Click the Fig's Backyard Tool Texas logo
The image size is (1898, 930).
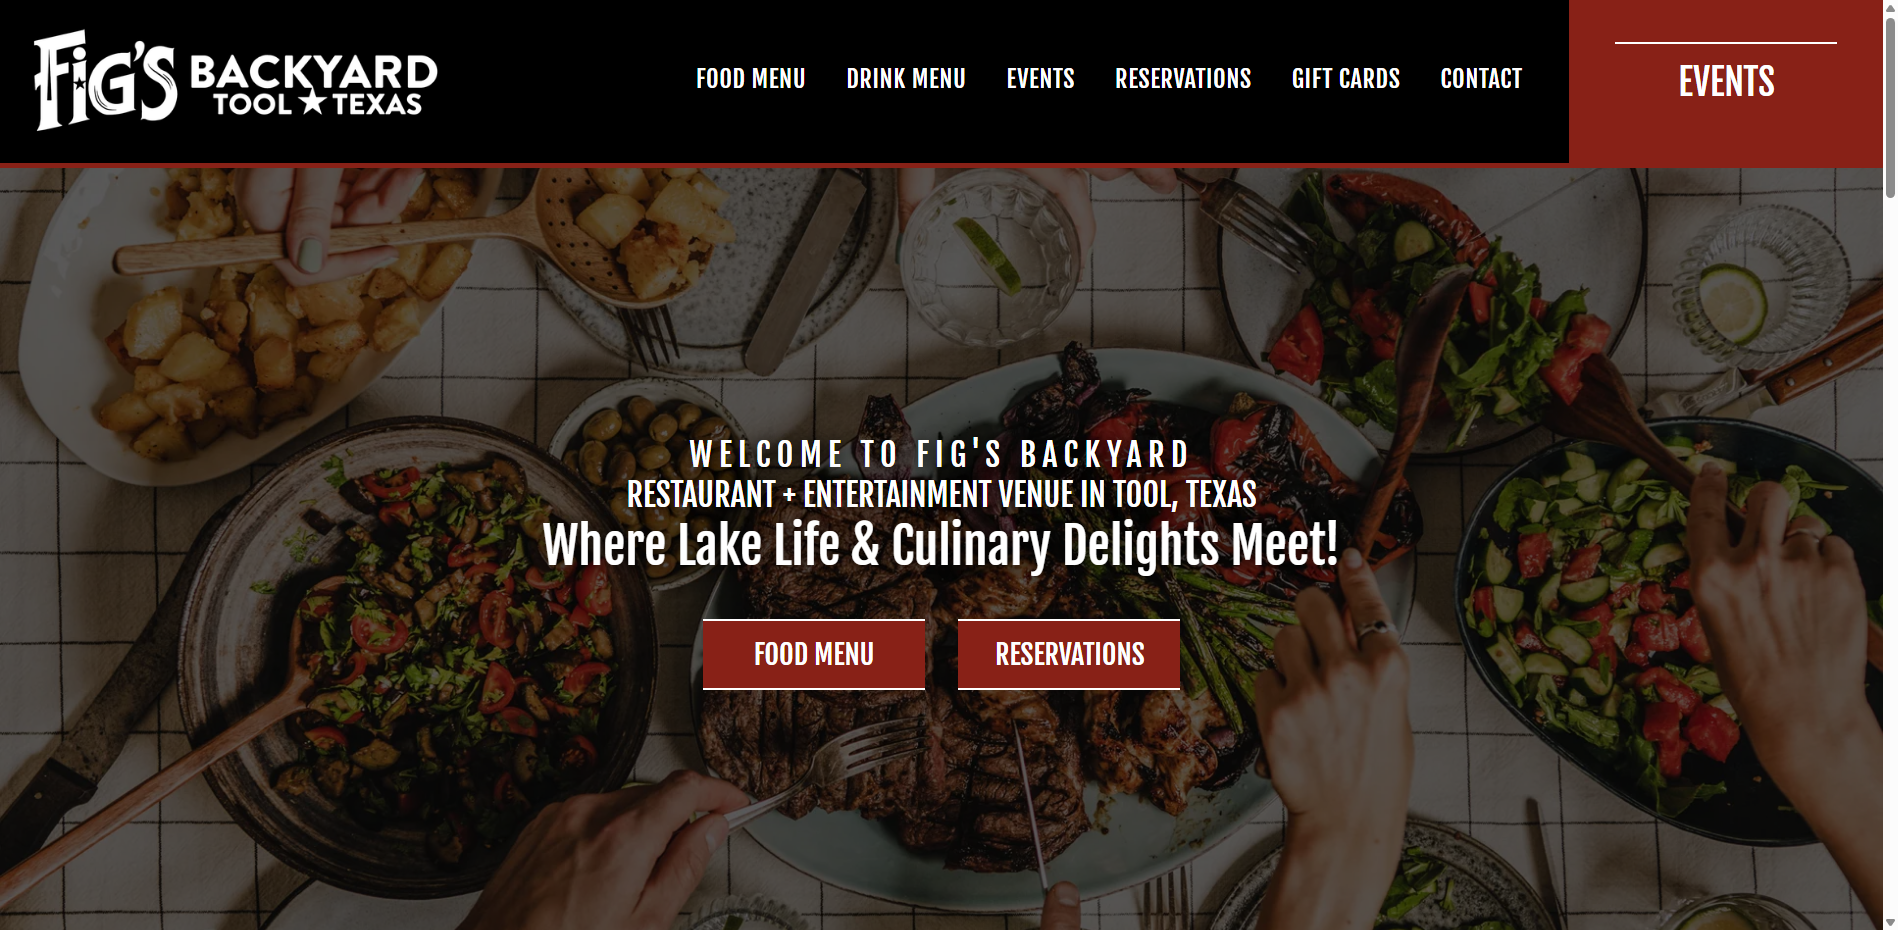pos(236,80)
